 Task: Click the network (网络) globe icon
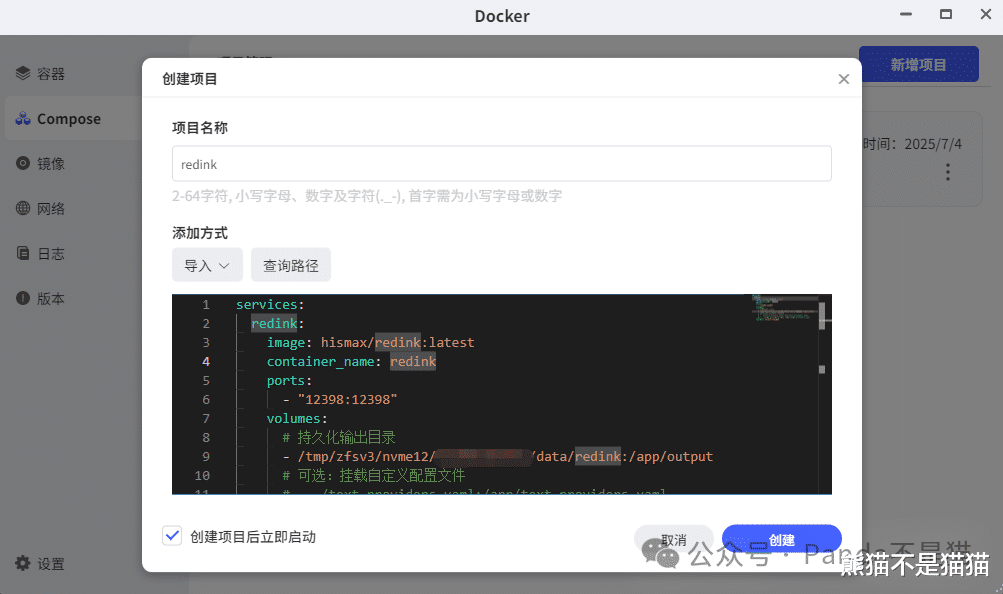coord(23,209)
